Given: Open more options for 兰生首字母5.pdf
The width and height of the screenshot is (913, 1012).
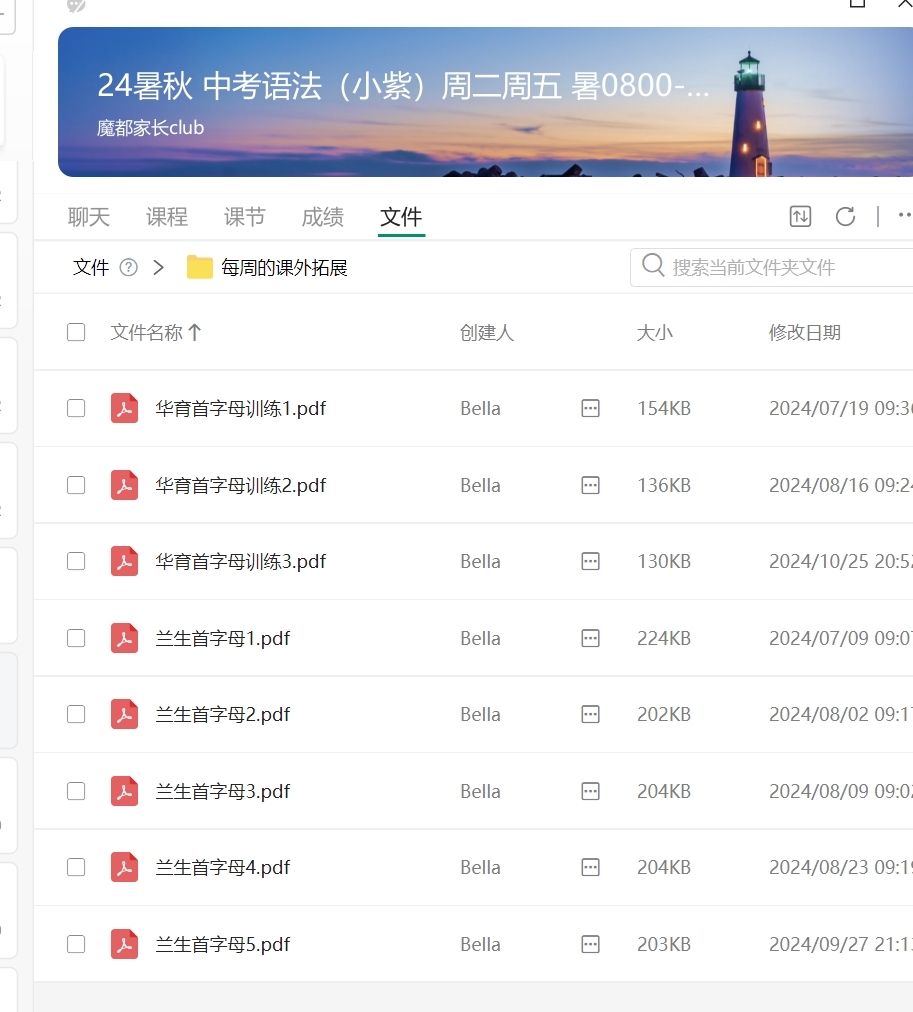Looking at the screenshot, I should [590, 944].
